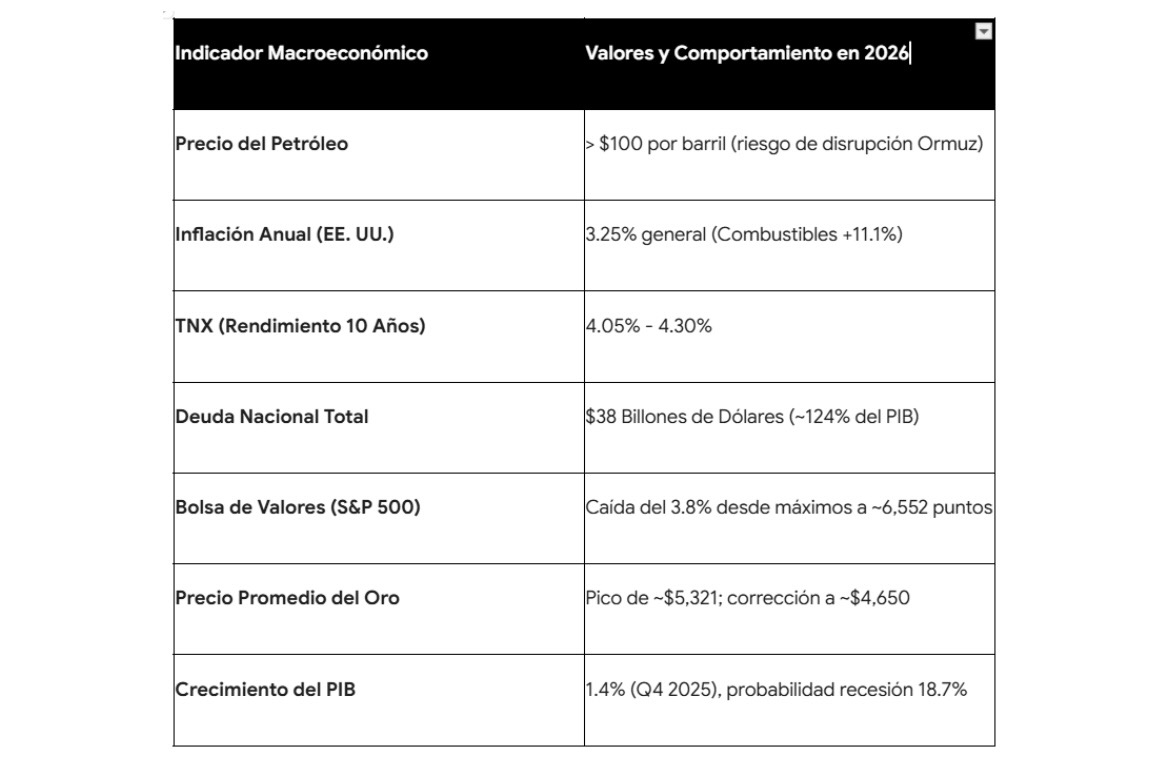Image resolution: width=1170 pixels, height=759 pixels.
Task: Click the text 'probabilidad recesión 18.7%'
Action: [x=846, y=689]
